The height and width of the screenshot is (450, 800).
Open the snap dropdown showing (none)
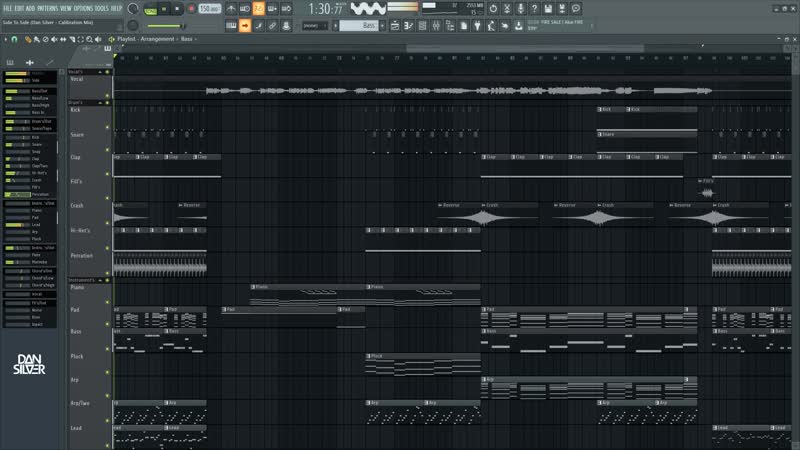(314, 26)
